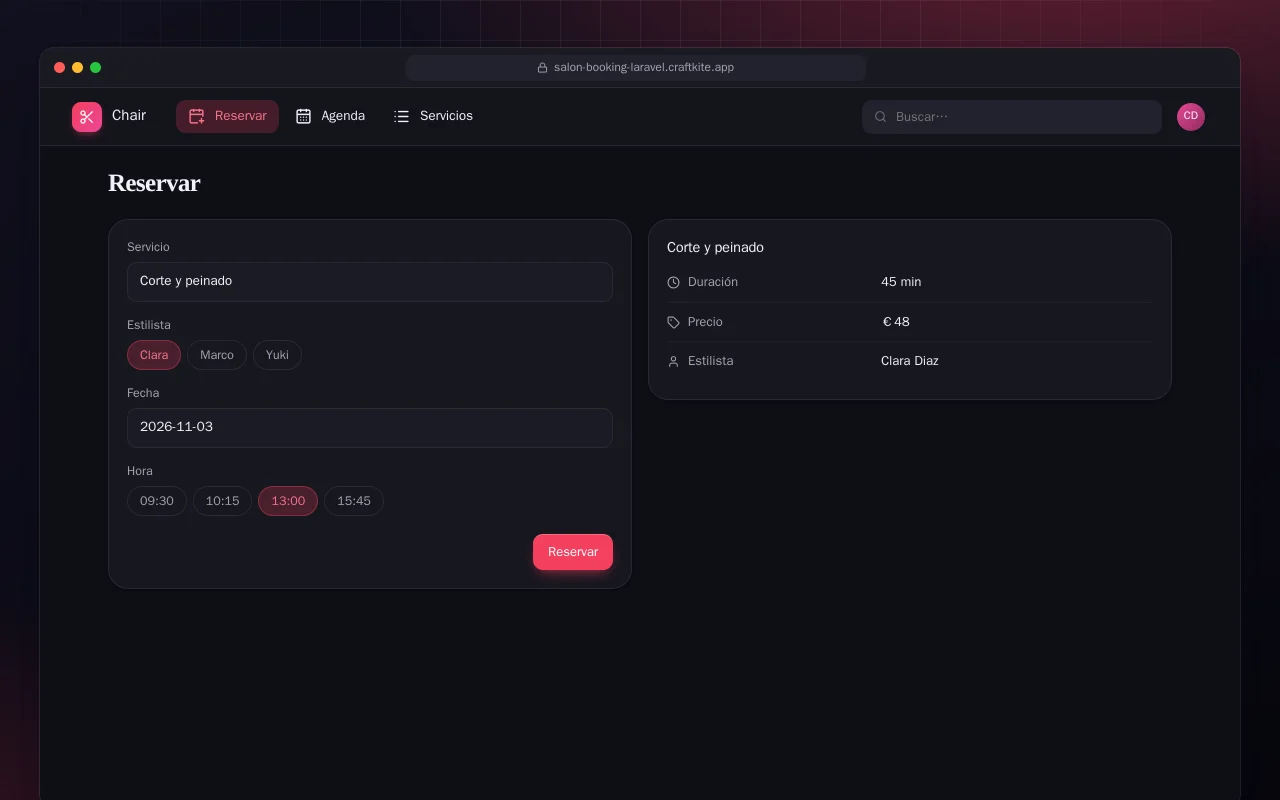Select the 13:00 time slot
The width and height of the screenshot is (1280, 800).
[288, 501]
